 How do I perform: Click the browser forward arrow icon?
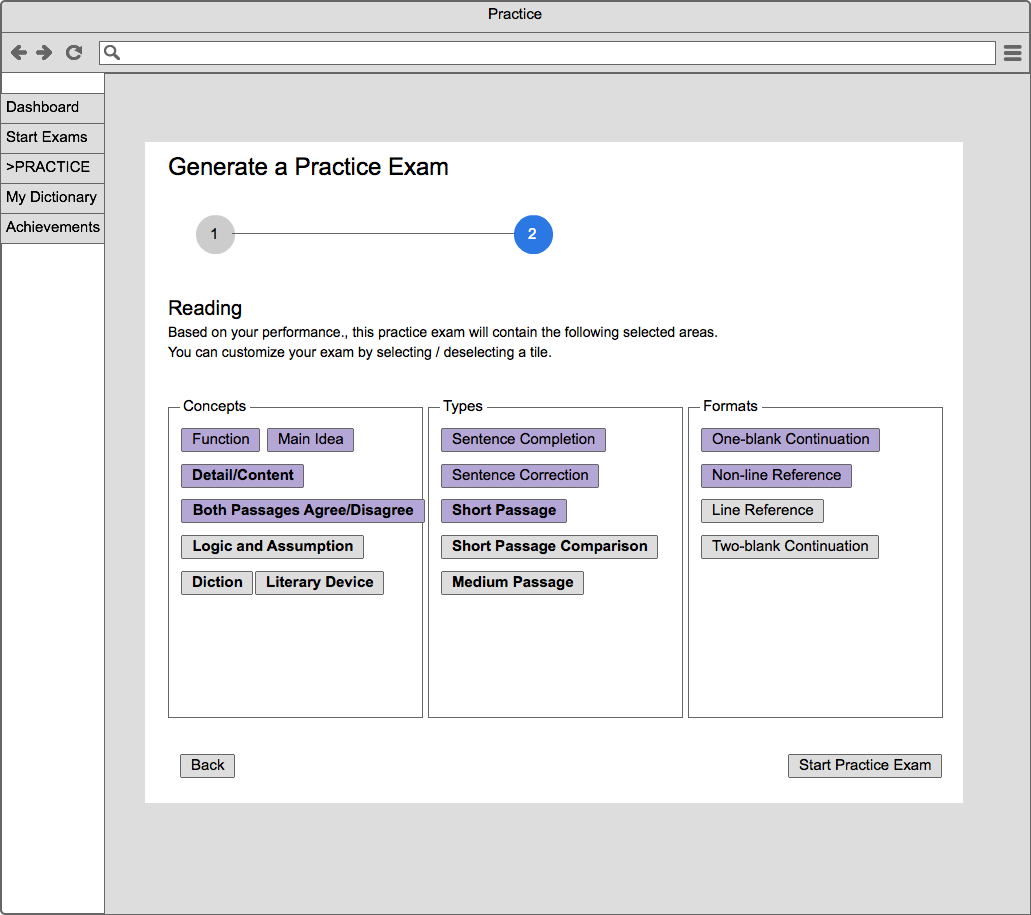[x=44, y=53]
